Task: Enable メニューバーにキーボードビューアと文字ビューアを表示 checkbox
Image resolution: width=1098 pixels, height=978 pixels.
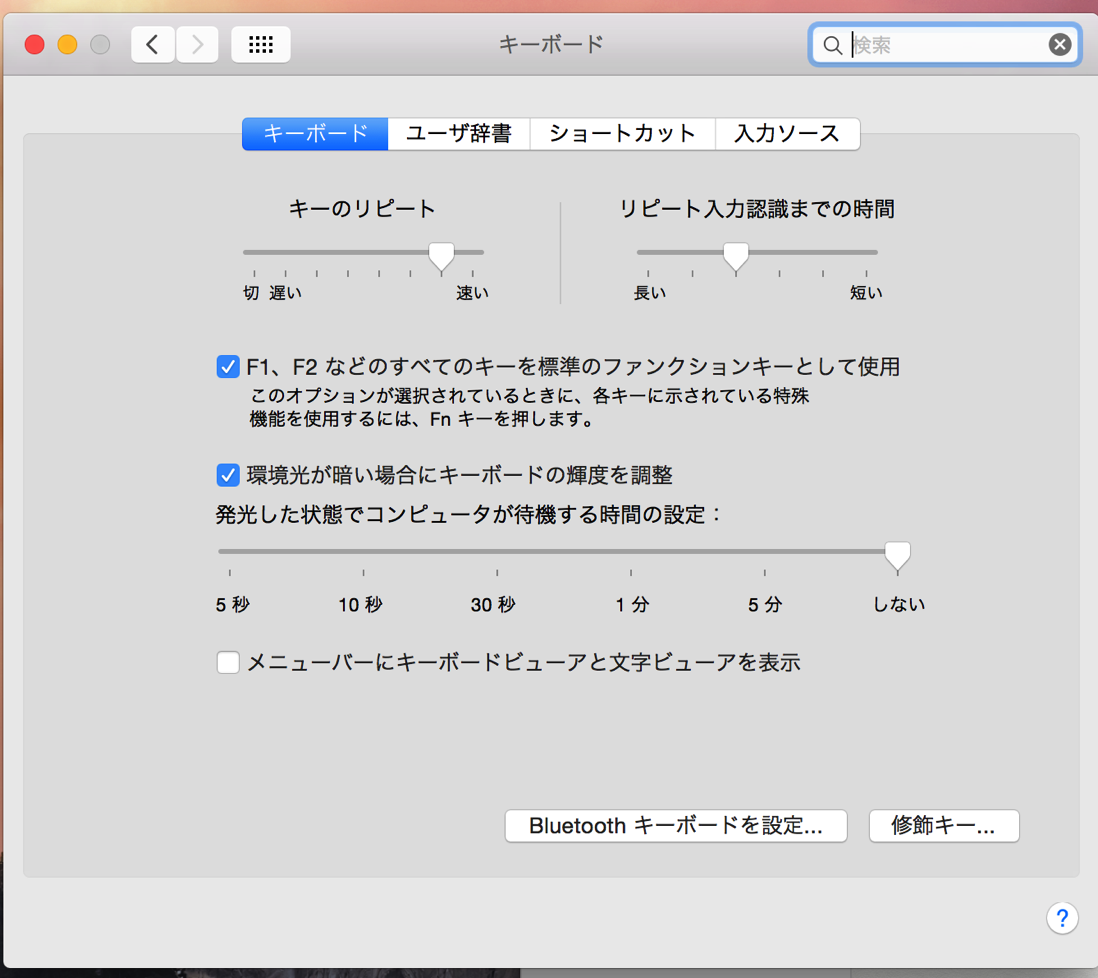Action: click(x=228, y=662)
